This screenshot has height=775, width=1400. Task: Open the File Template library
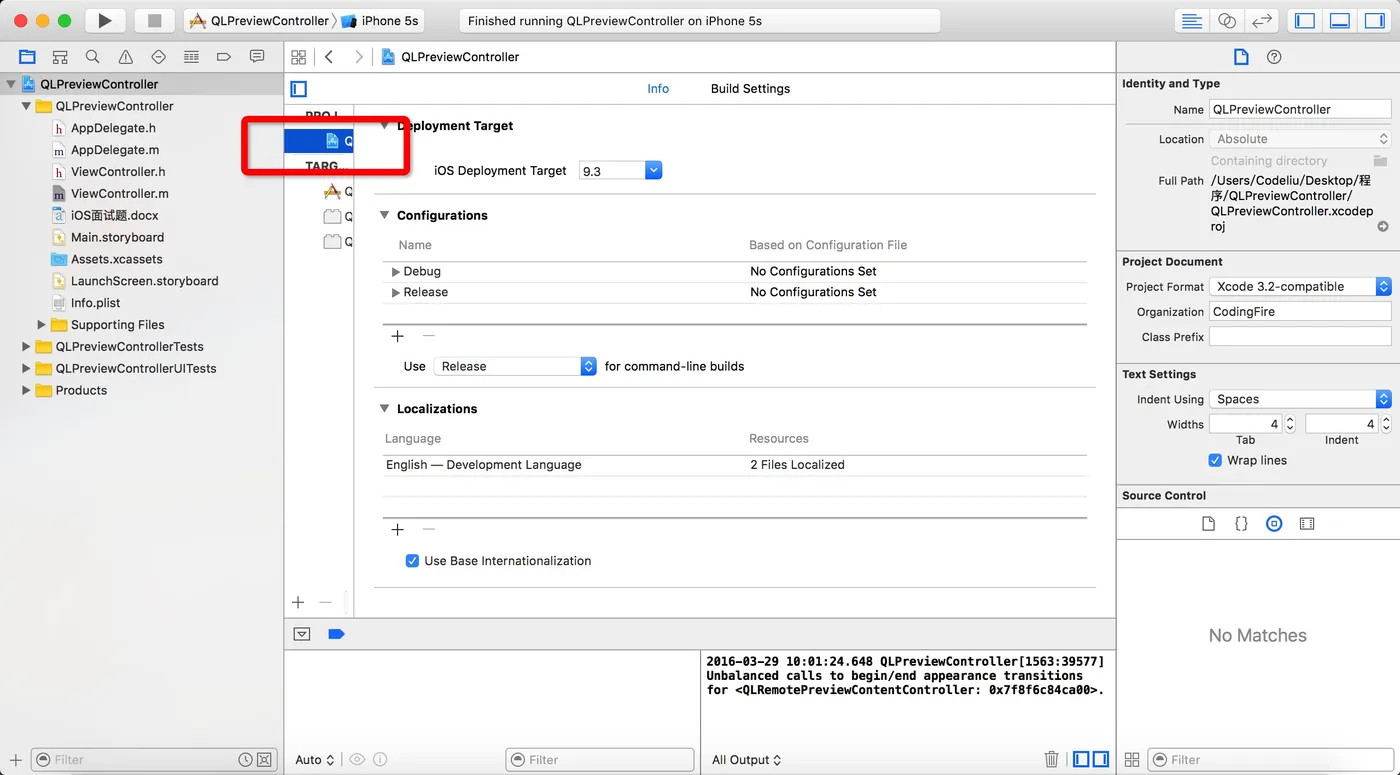tap(1208, 523)
